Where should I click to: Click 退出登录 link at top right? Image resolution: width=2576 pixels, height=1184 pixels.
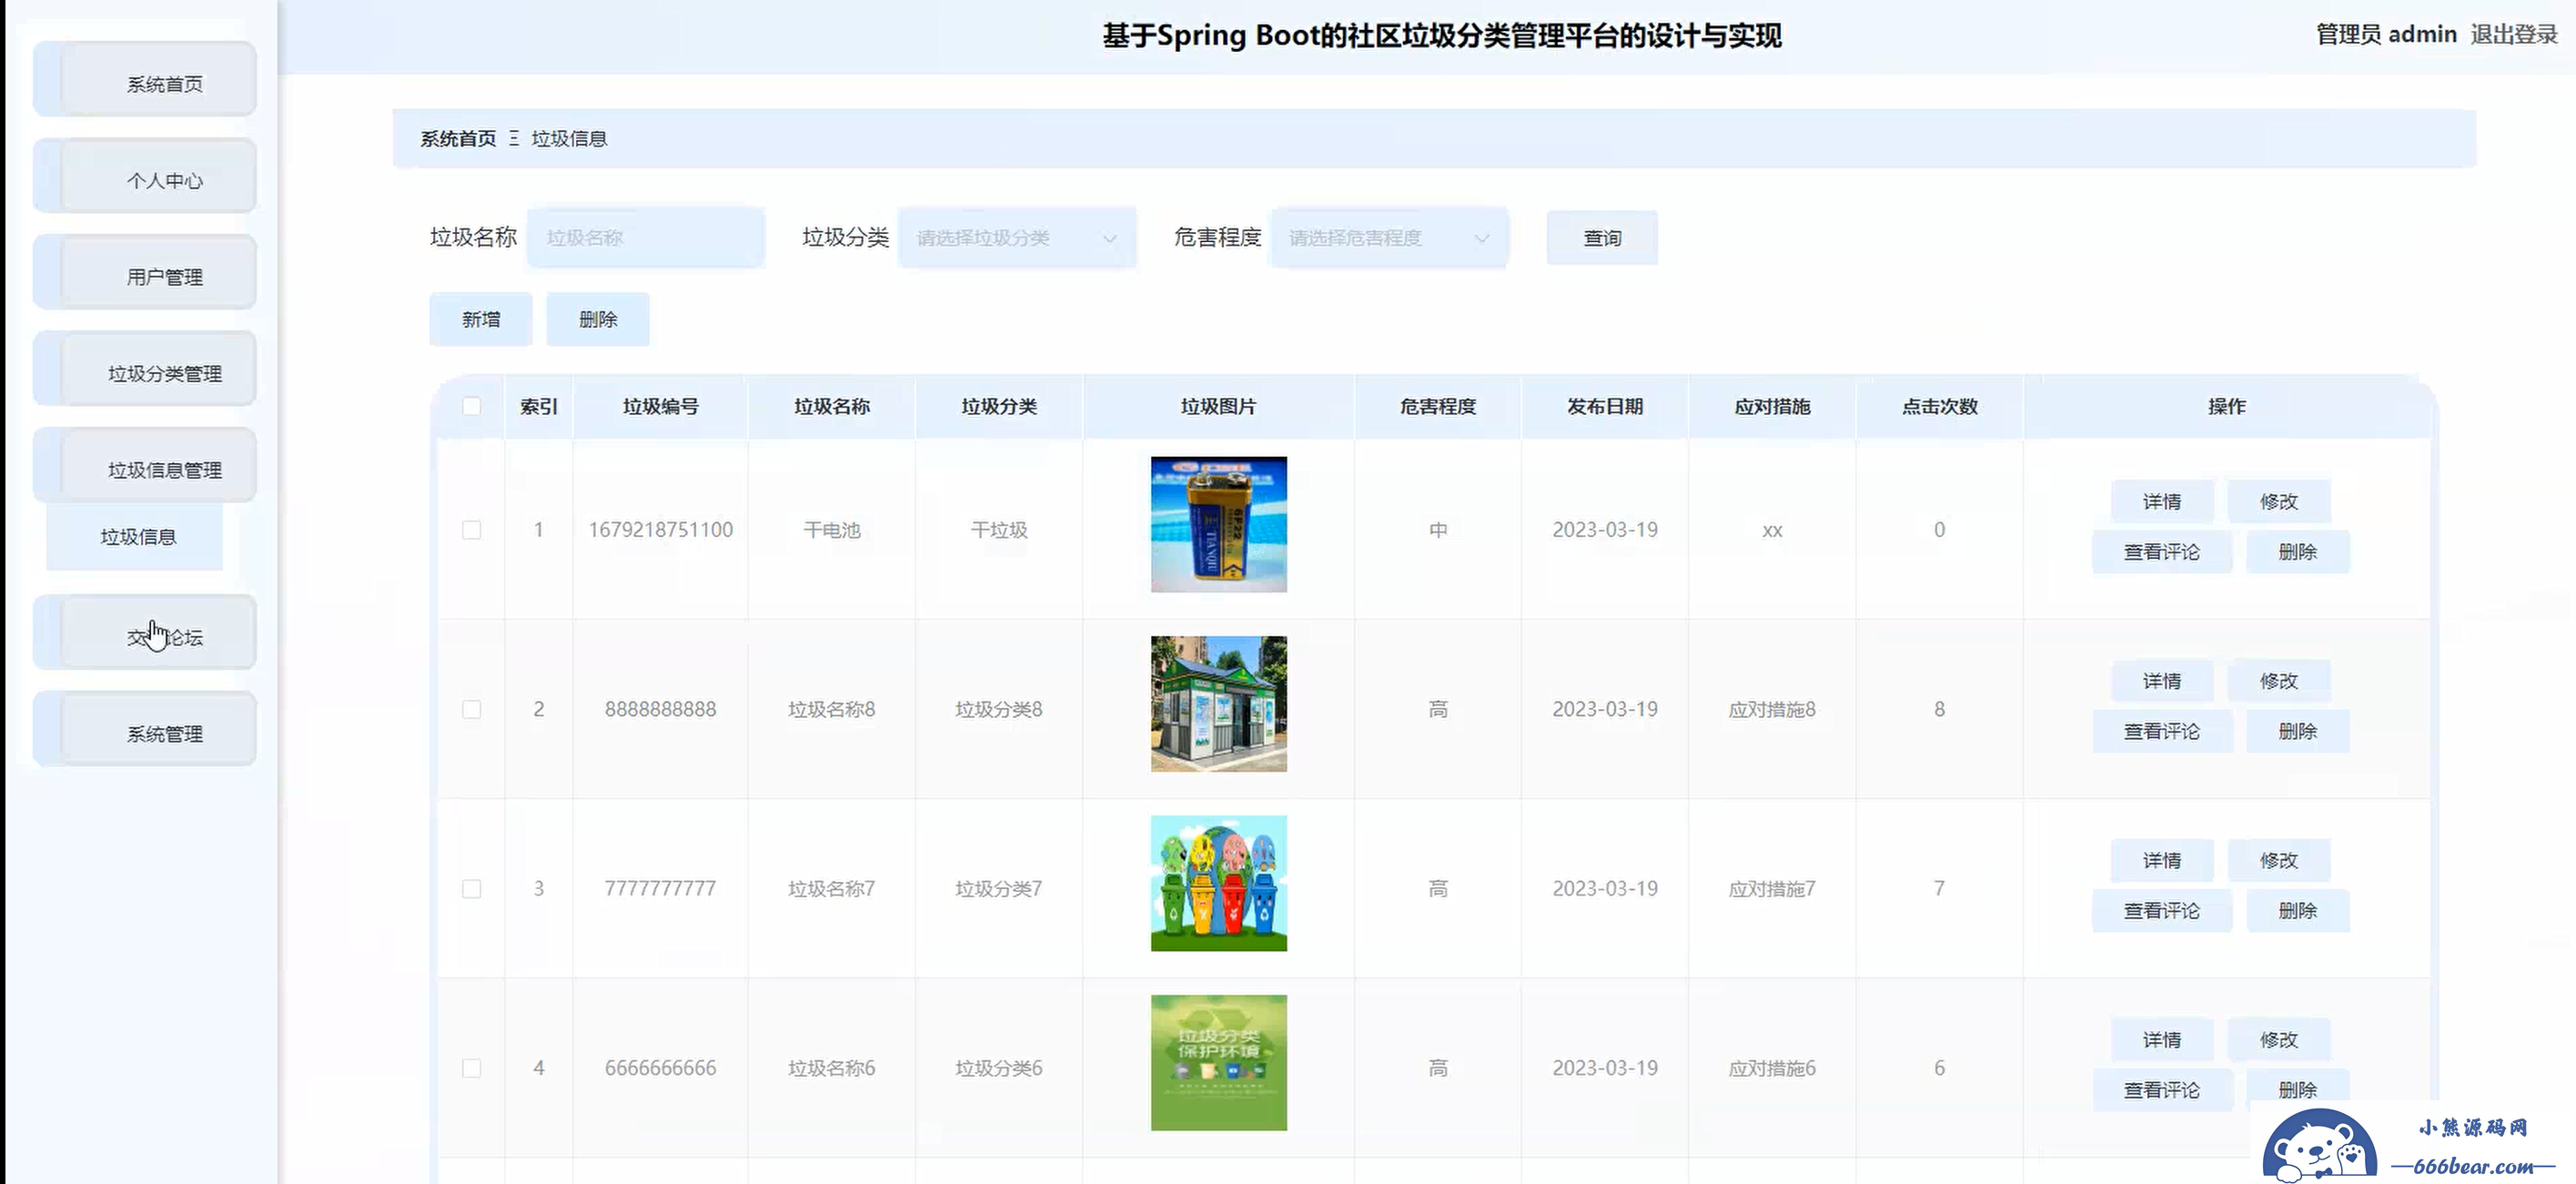pyautogui.click(x=2513, y=35)
